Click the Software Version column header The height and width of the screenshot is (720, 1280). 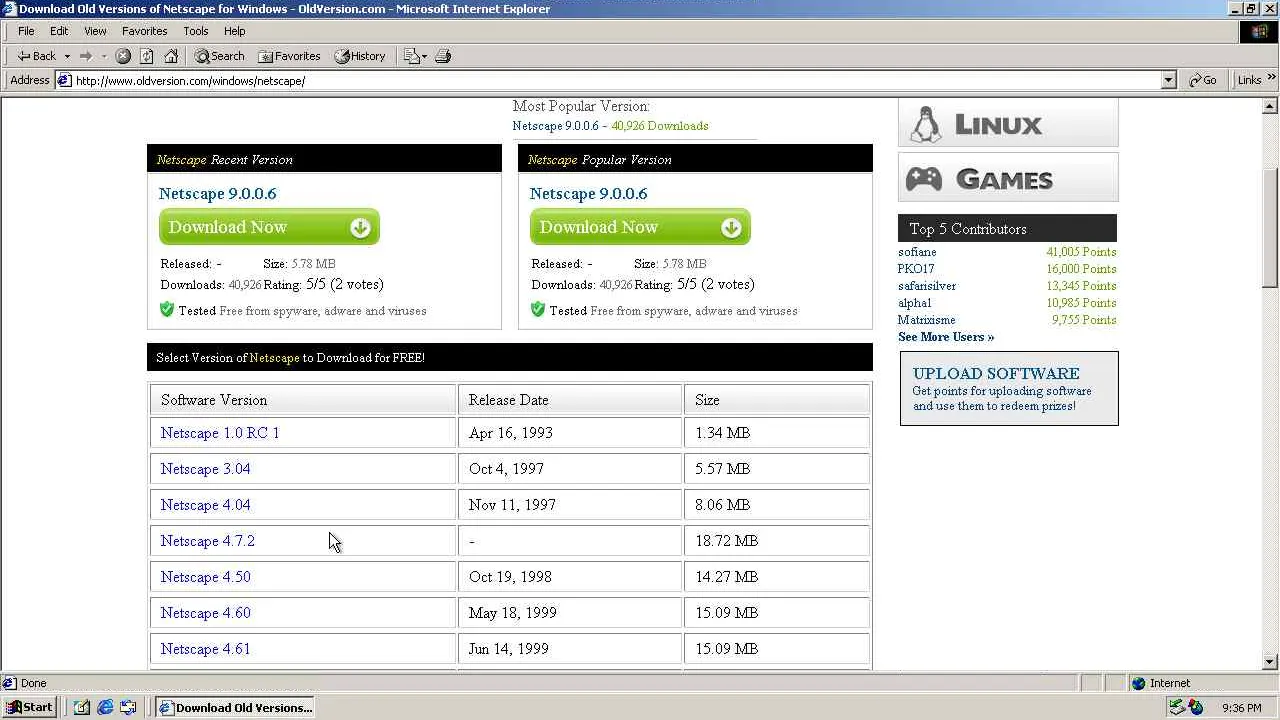pos(303,400)
